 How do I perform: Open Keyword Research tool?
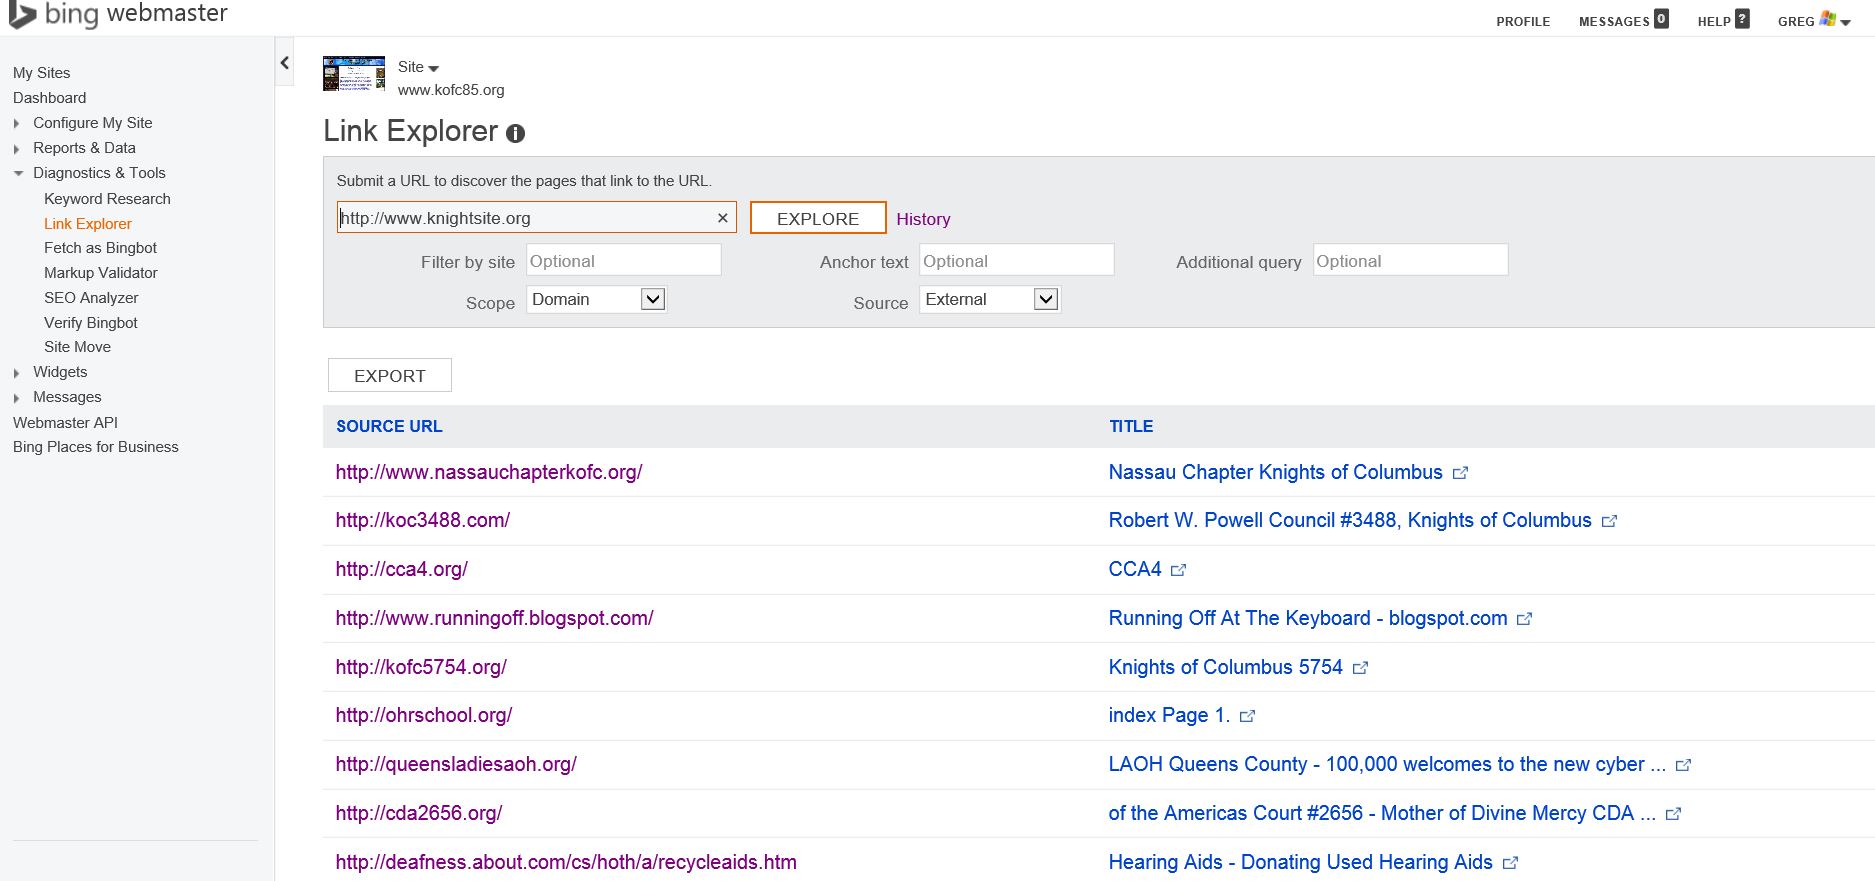click(107, 199)
